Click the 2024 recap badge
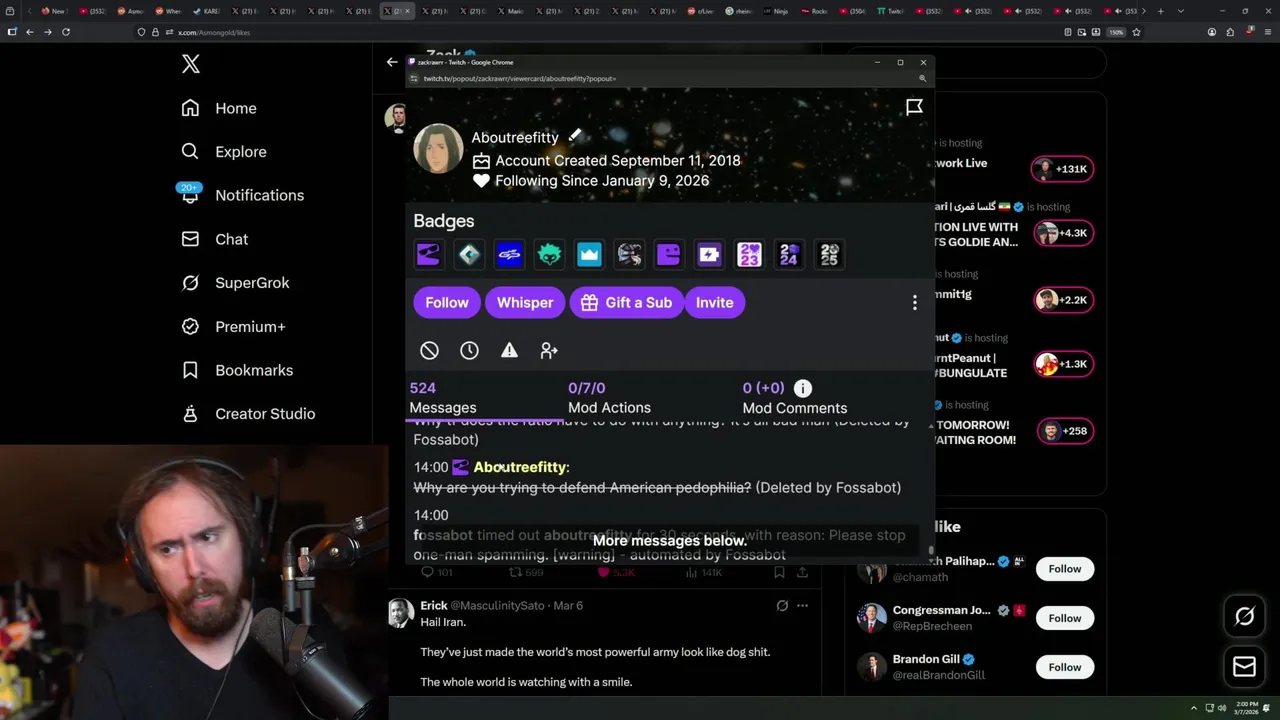 tap(789, 255)
